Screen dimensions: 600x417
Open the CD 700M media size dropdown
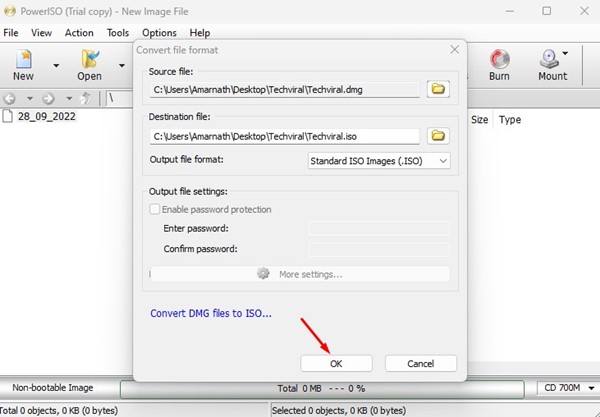click(568, 388)
